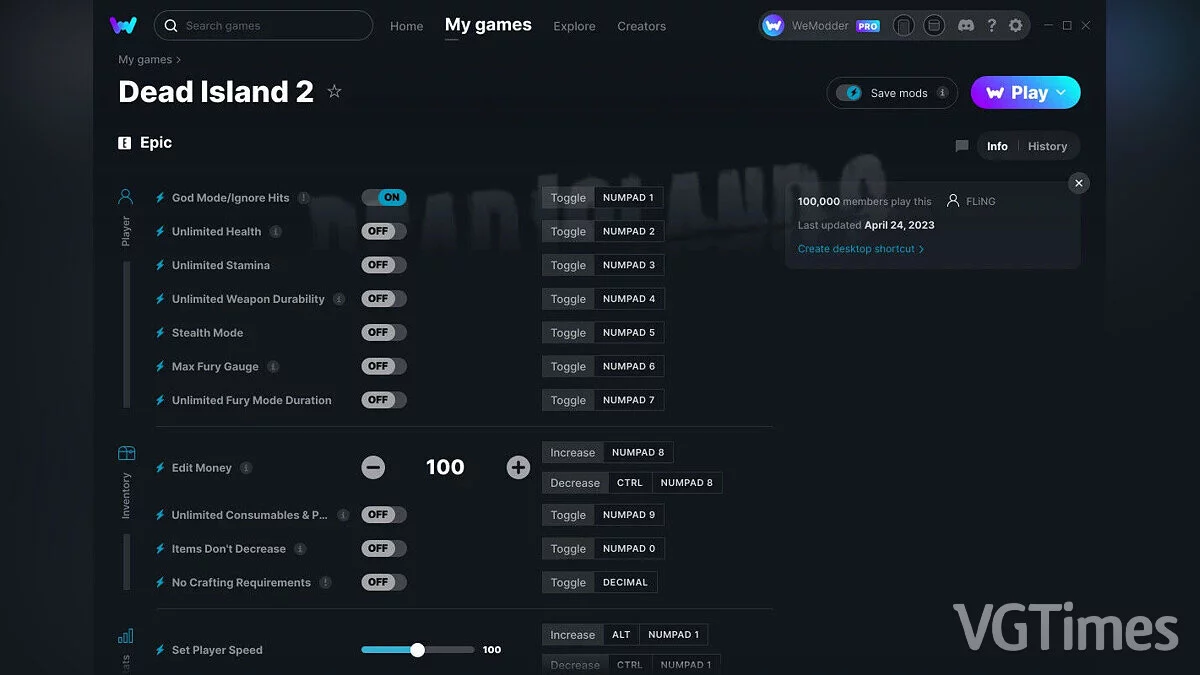The height and width of the screenshot is (675, 1200).
Task: Close the info panel with X
Action: pos(1078,183)
